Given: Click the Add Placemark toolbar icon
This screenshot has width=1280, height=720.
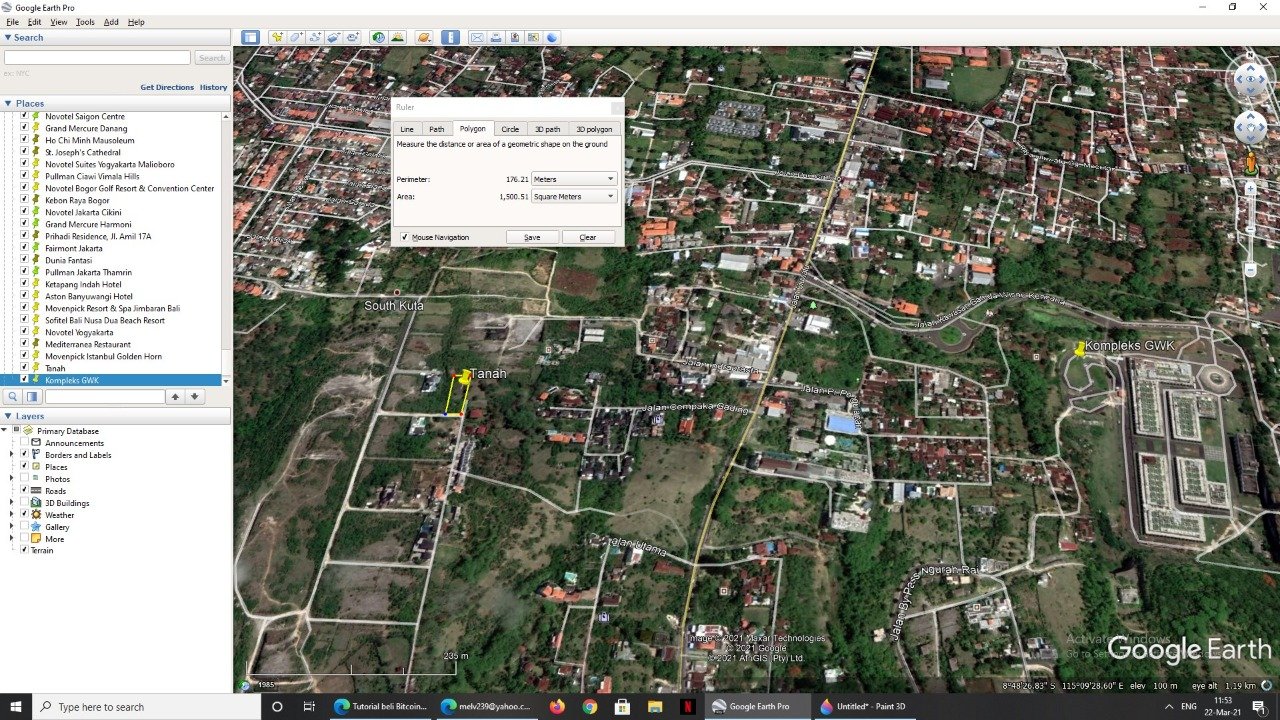Looking at the screenshot, I should [x=277, y=37].
